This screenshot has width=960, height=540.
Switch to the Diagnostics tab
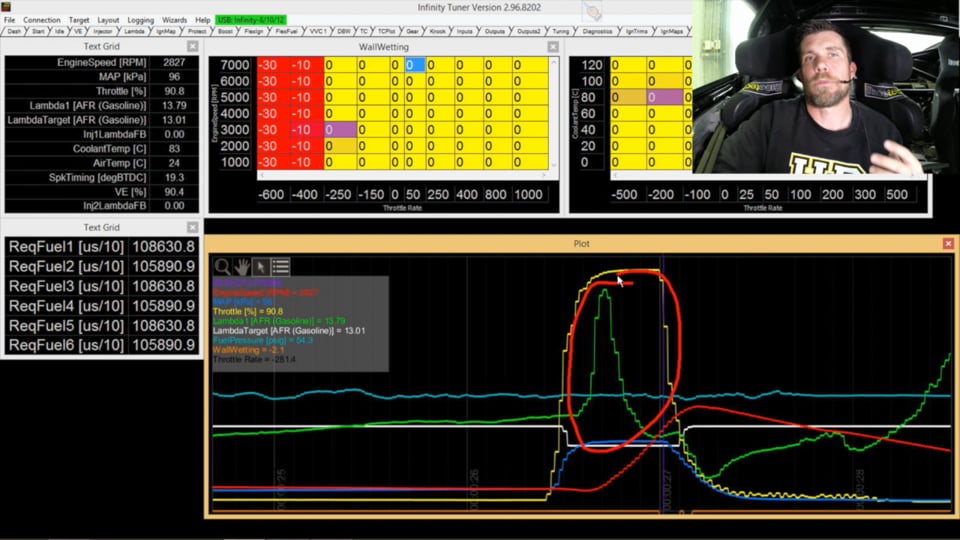tap(597, 31)
